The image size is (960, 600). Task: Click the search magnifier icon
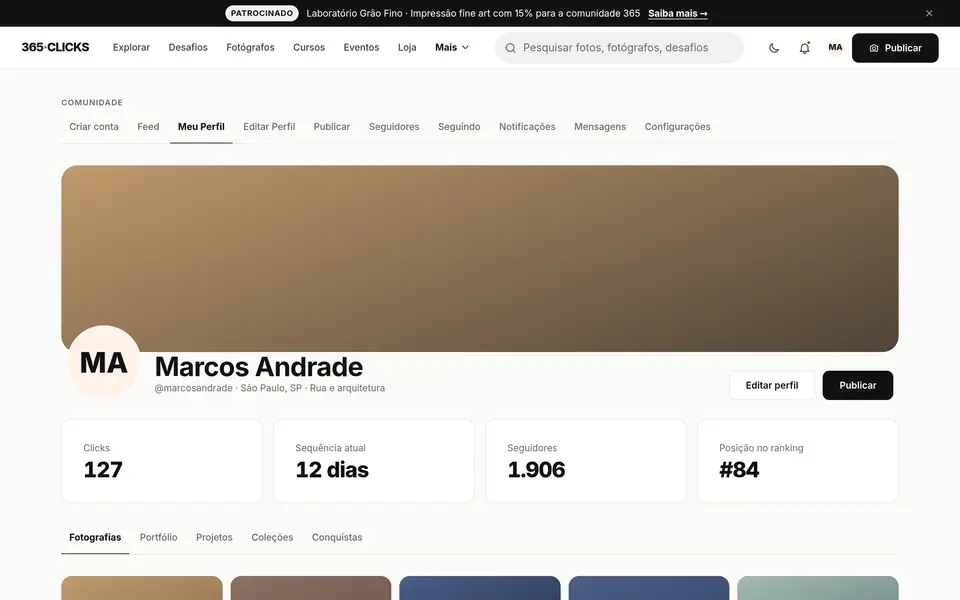click(510, 48)
